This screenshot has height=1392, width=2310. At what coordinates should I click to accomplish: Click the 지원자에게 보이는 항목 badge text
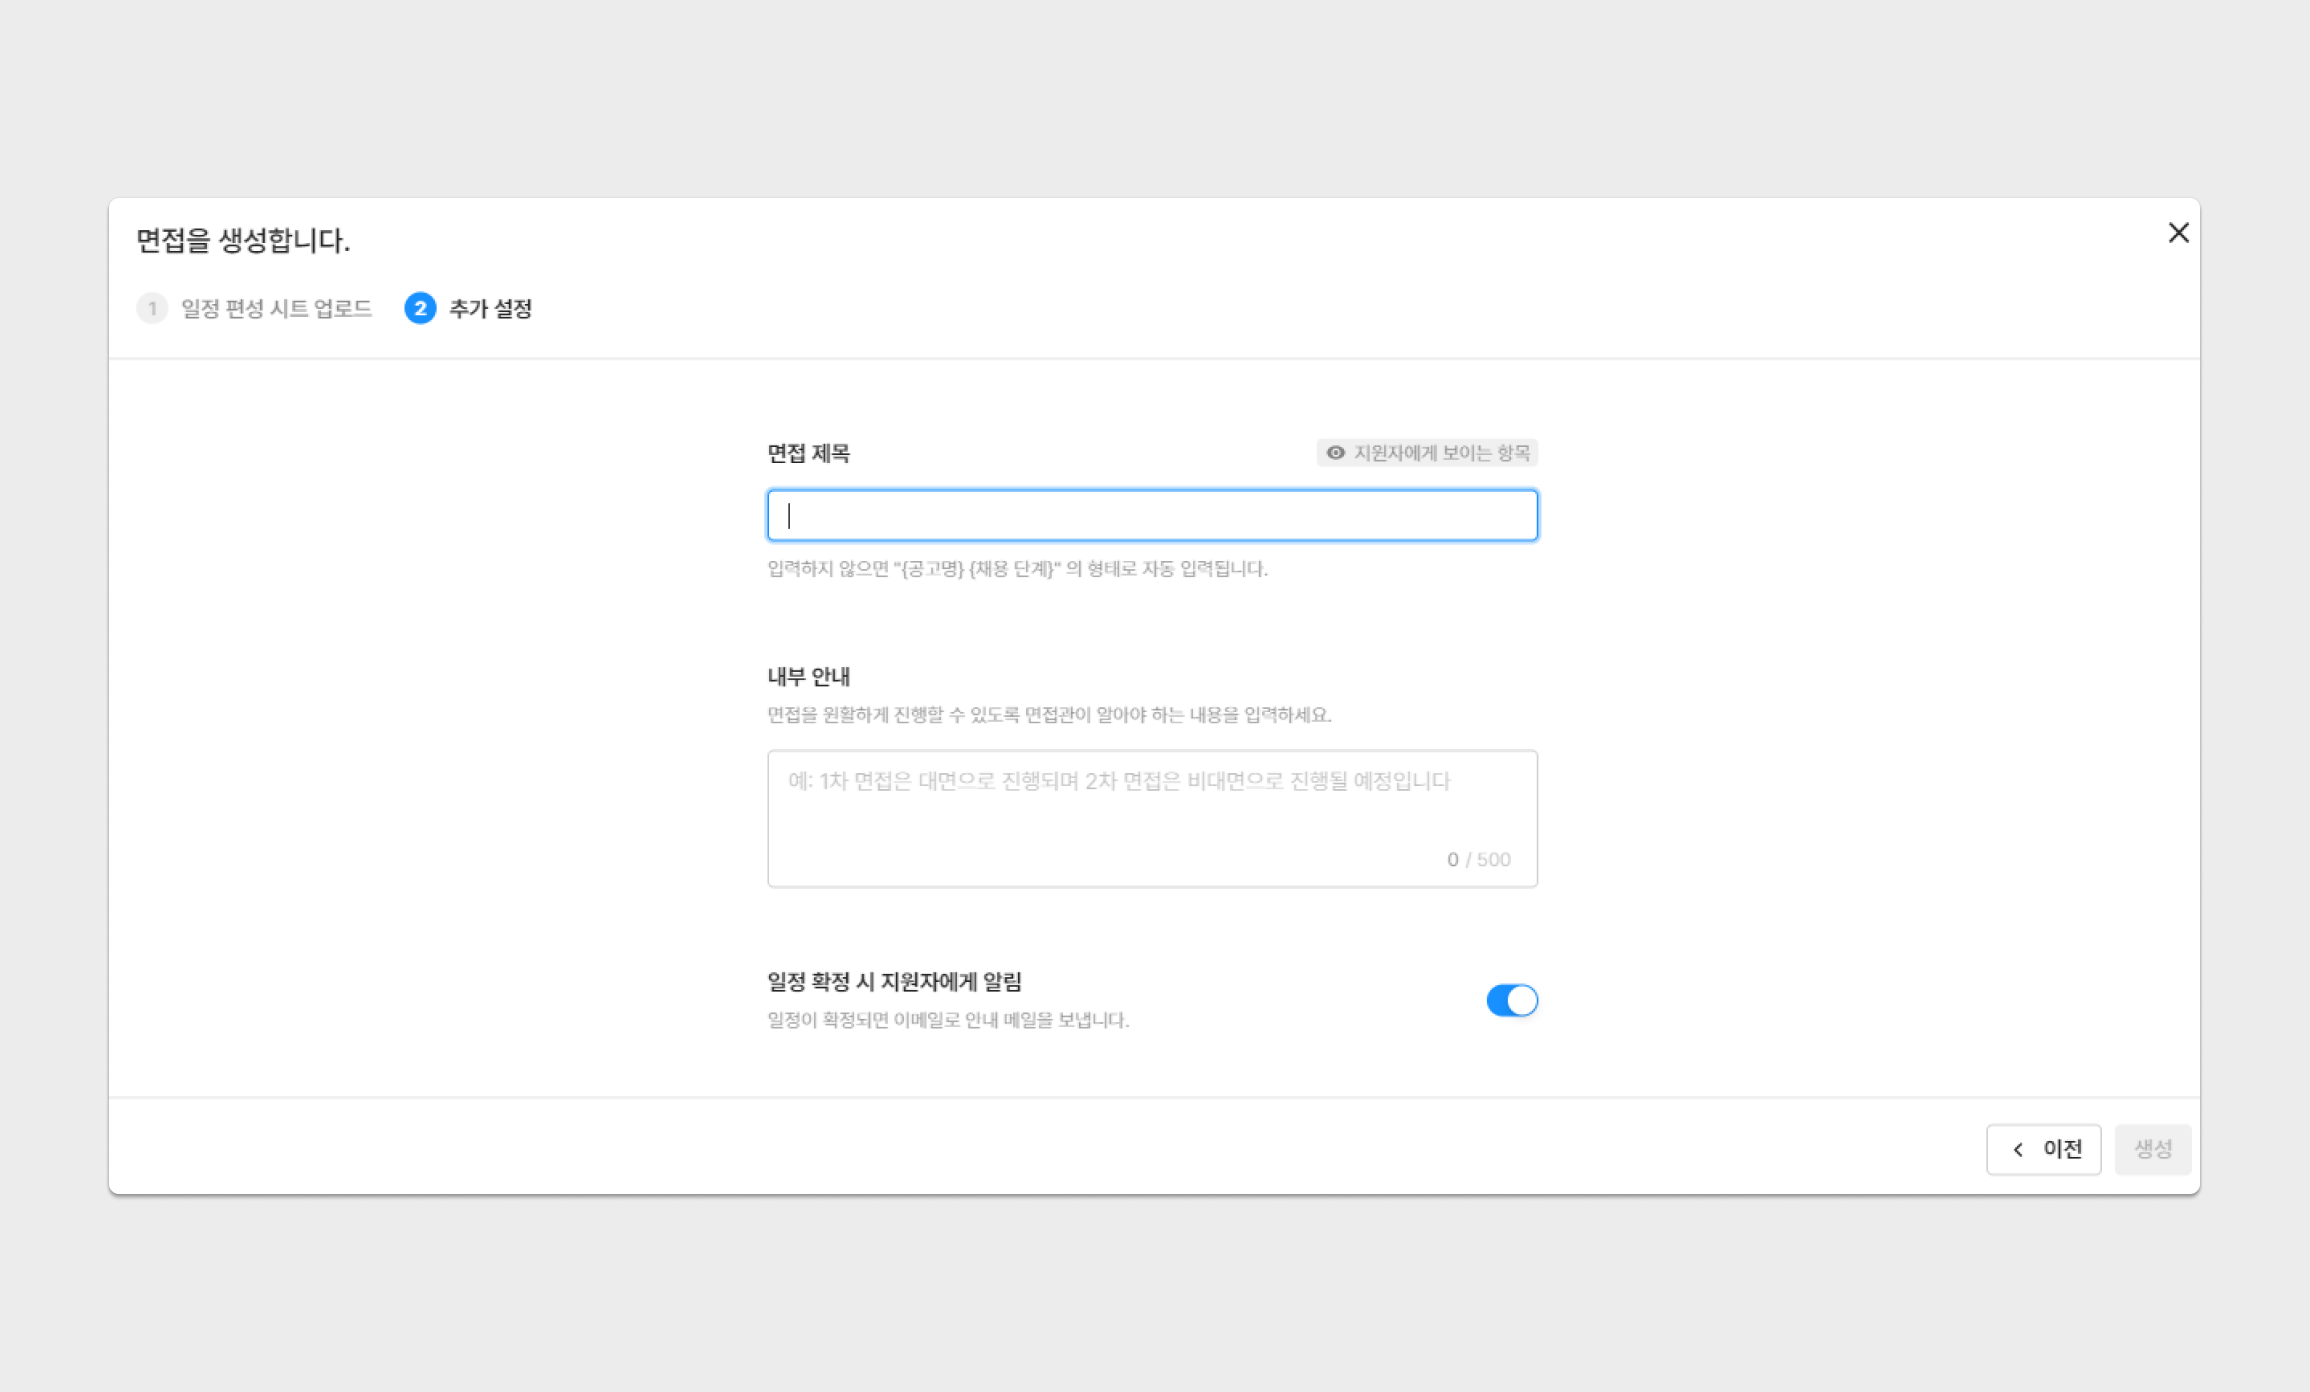coord(1441,453)
